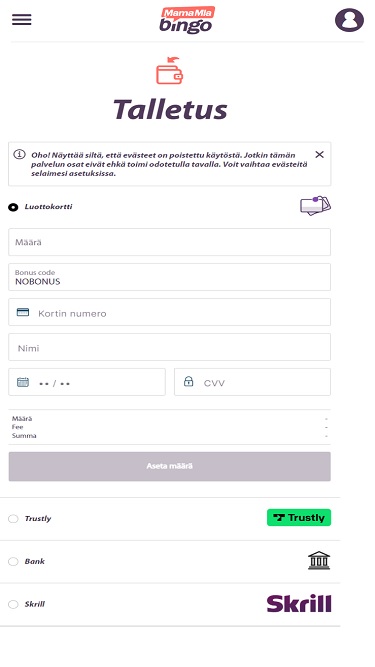Viewport: 375px width, 667px height.
Task: Select the Trustly radio button
Action: (x=13, y=519)
